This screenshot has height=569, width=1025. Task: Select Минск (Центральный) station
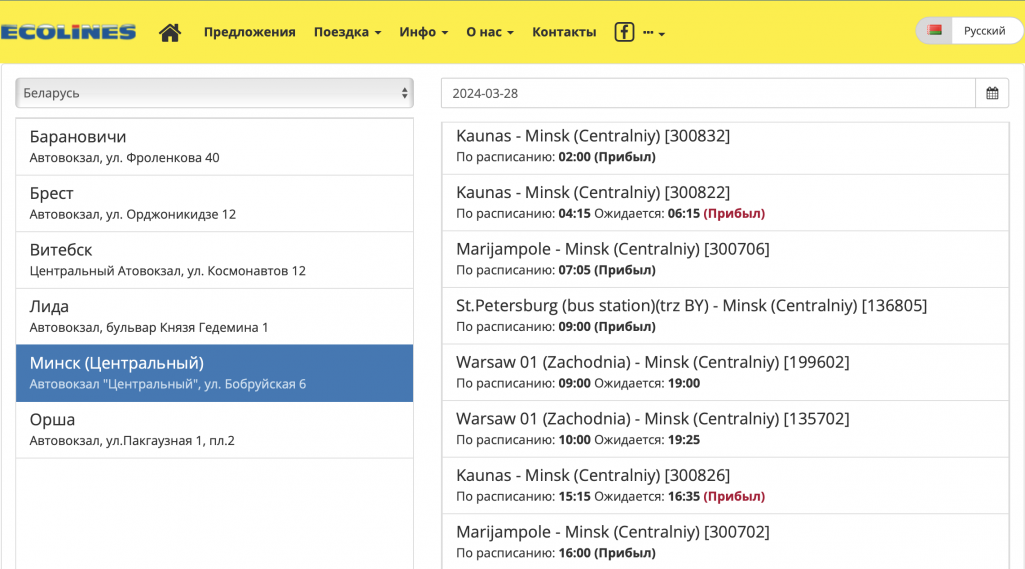coord(214,373)
